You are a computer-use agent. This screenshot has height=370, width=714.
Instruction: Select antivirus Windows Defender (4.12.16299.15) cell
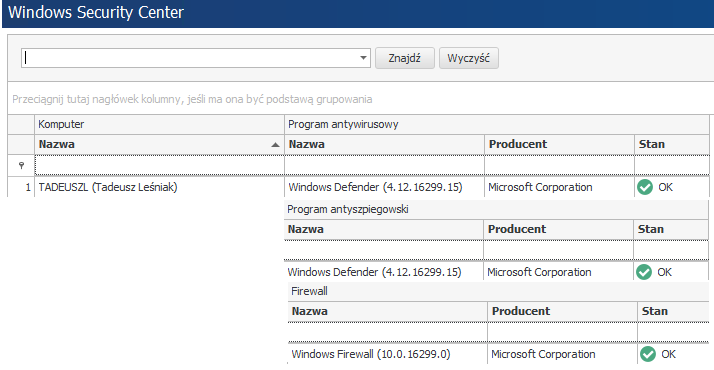tap(384, 187)
